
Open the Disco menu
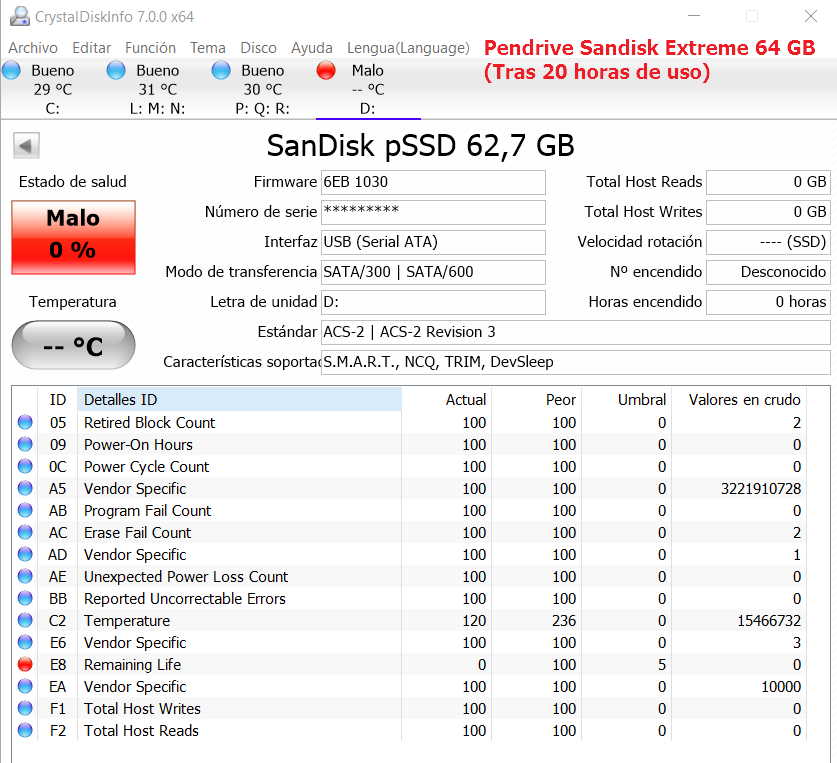pos(258,48)
